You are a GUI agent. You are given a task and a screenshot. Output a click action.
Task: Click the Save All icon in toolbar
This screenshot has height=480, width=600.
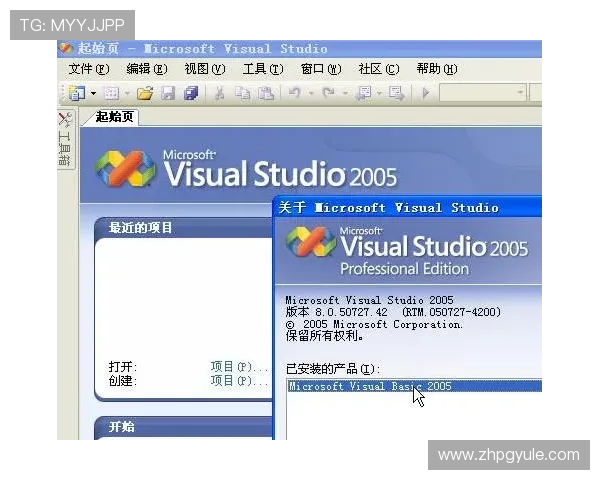(189, 93)
